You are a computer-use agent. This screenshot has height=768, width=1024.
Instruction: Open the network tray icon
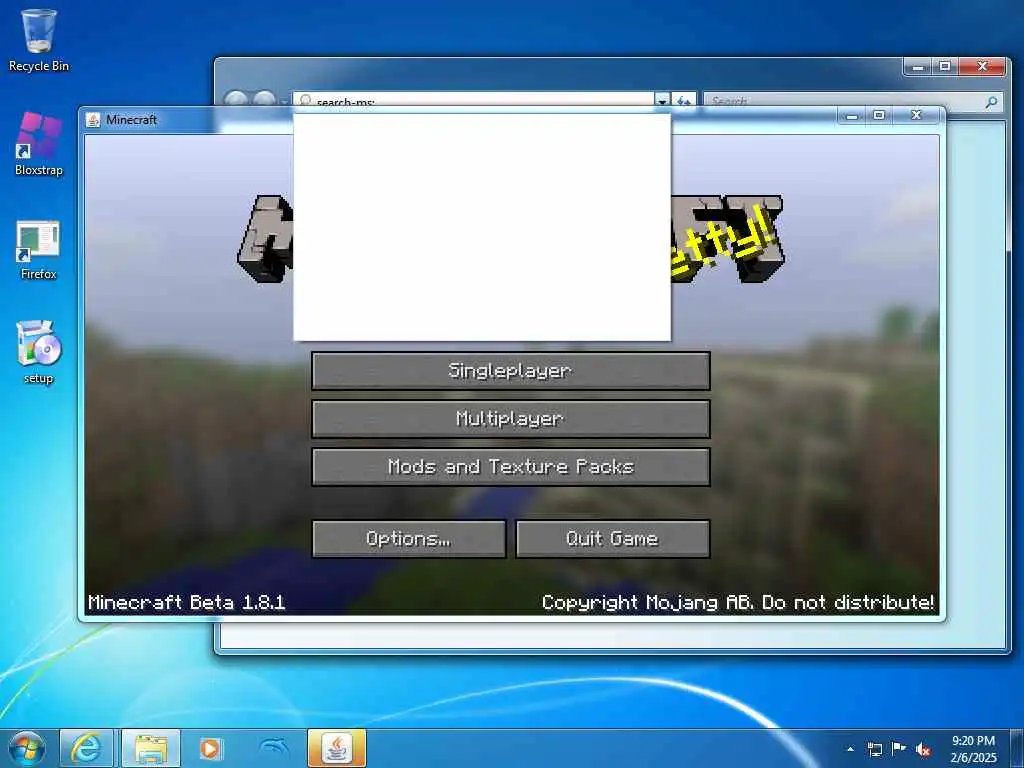tap(874, 749)
